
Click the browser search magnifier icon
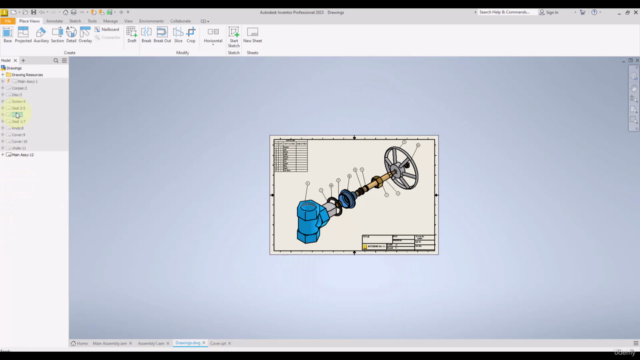56,60
